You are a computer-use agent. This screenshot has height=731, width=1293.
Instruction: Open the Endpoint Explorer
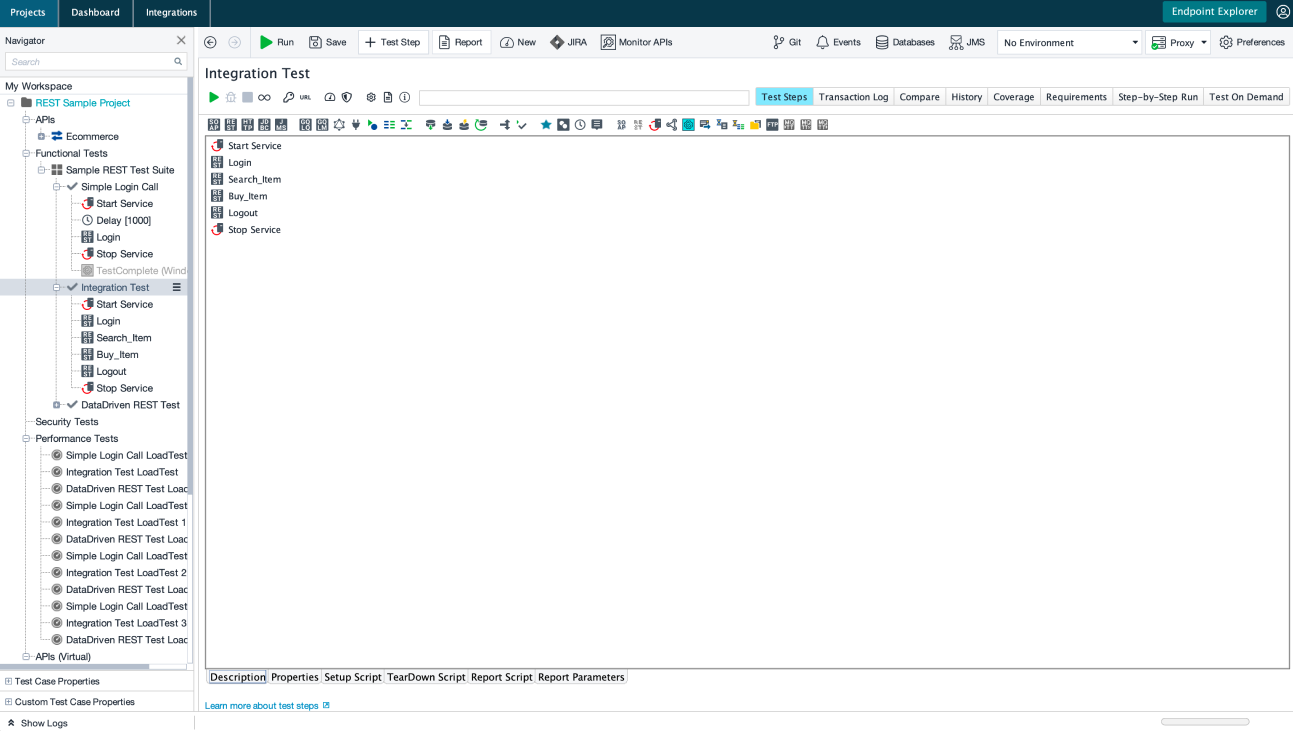[1214, 11]
